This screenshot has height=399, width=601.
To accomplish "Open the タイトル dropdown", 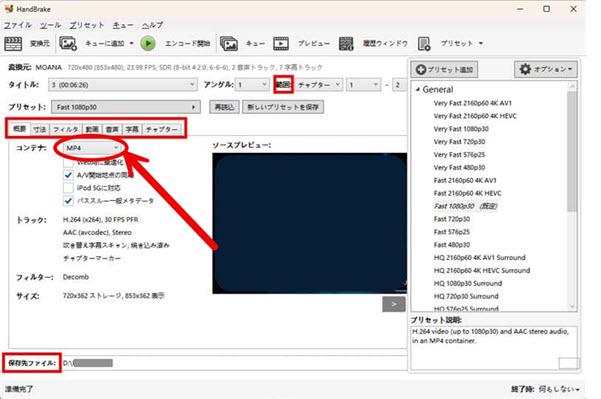I will [123, 85].
